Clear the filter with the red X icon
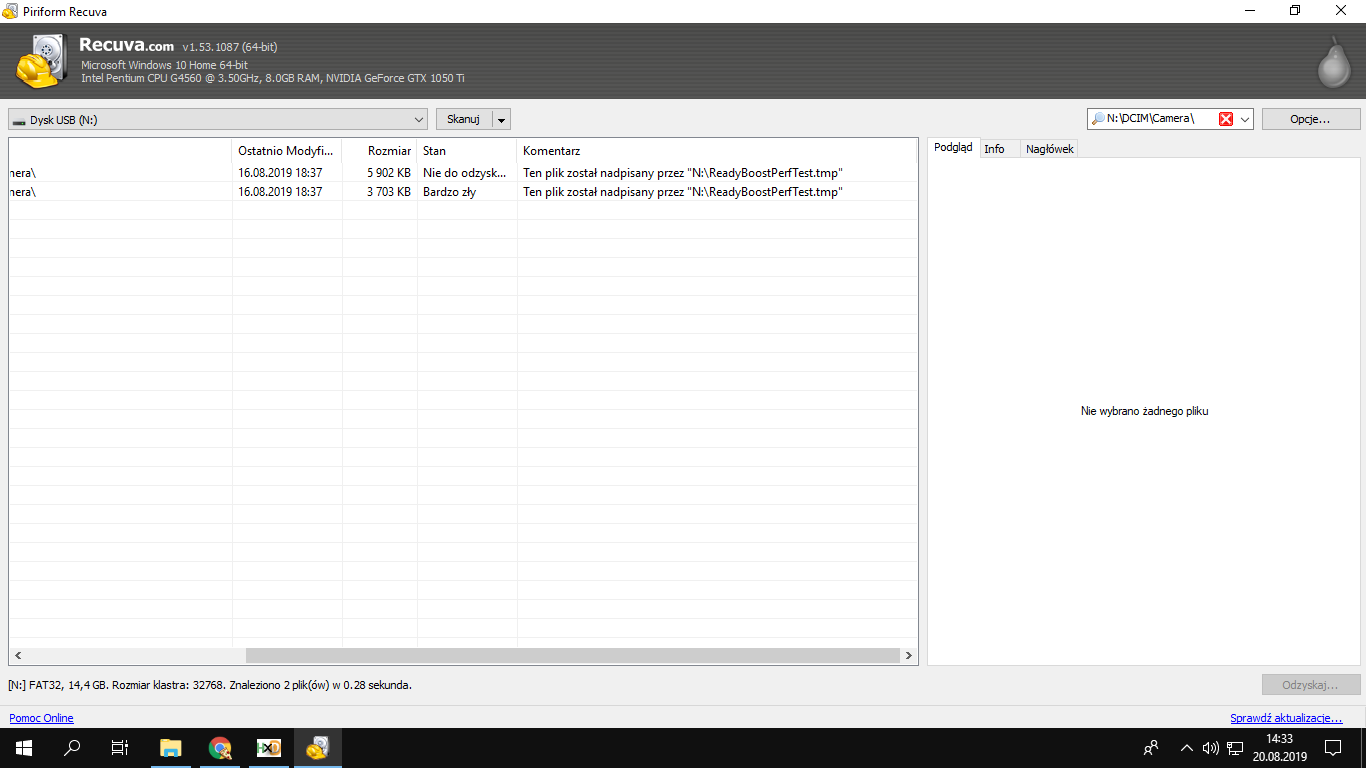This screenshot has width=1366, height=768. point(1226,119)
